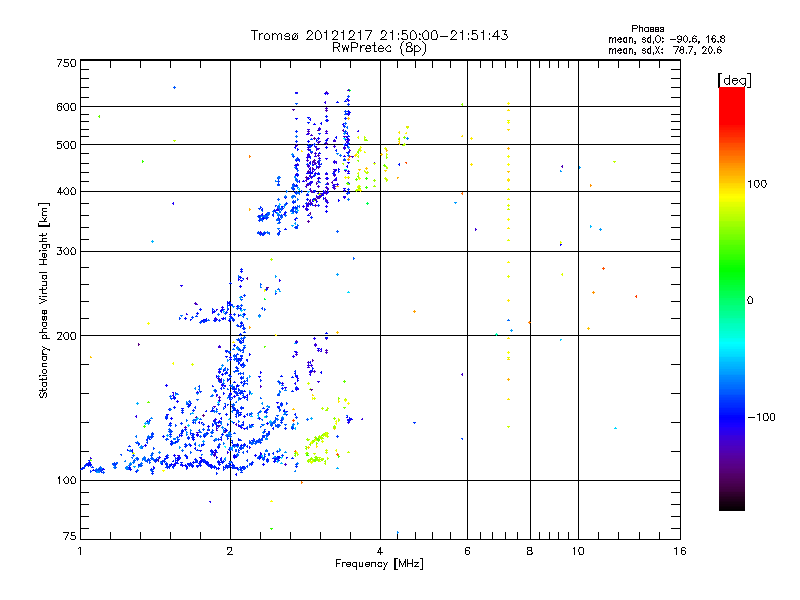Image resolution: width=800 pixels, height=600 pixels.
Task: Select the 'mean, sd,O: -90.6, 16.8' line
Action: click(666, 39)
